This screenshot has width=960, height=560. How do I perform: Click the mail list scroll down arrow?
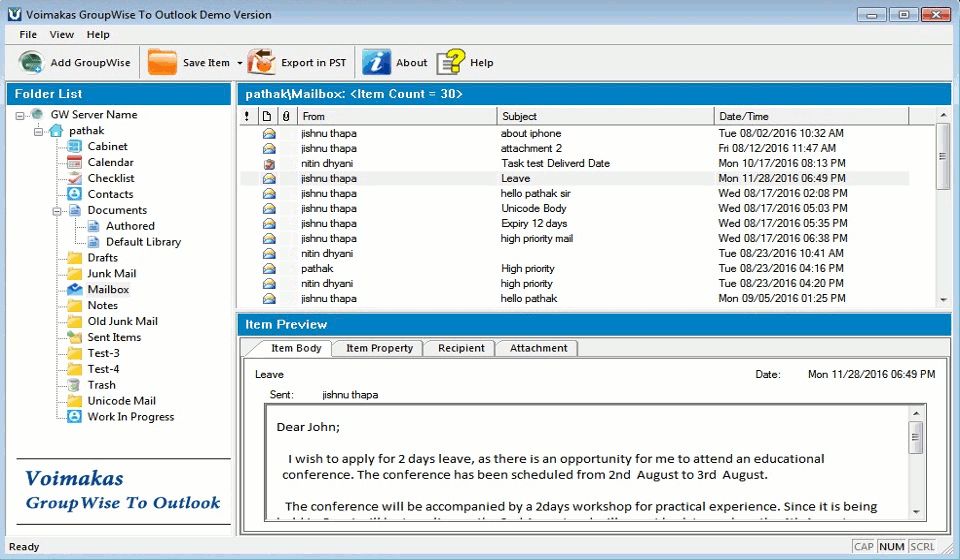pos(943,299)
